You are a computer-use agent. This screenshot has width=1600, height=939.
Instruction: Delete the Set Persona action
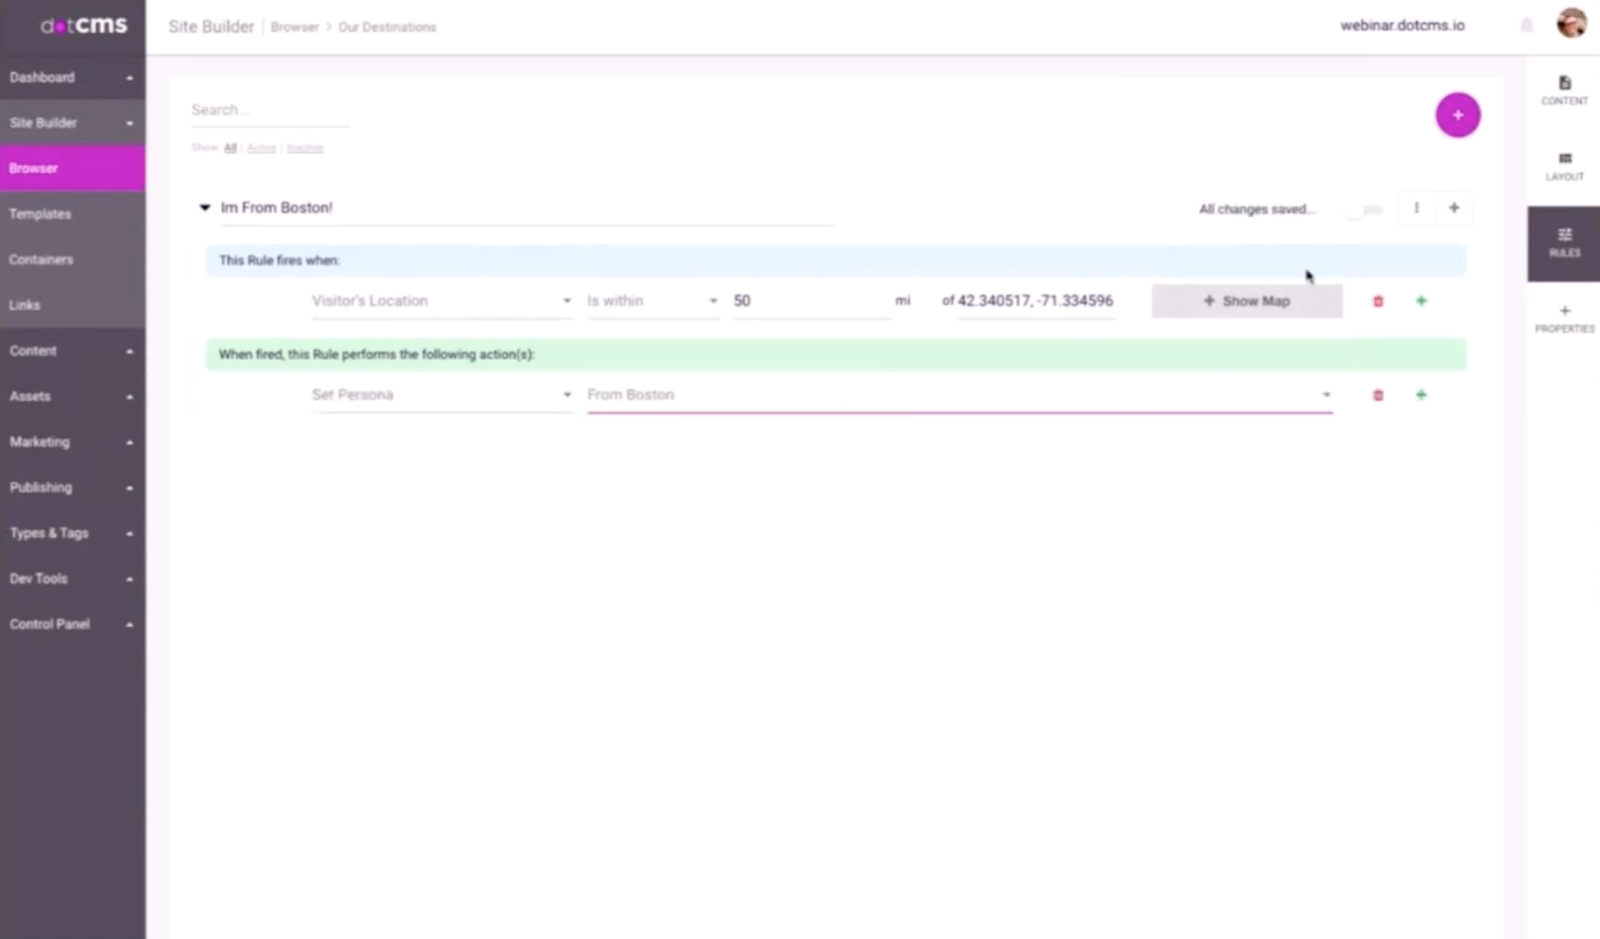1377,395
